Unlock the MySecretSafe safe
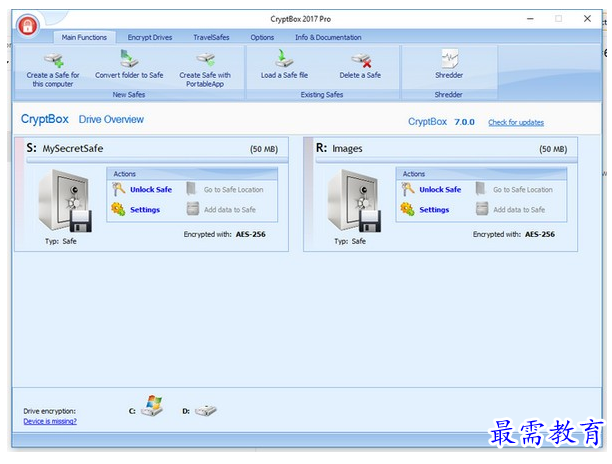612x464 pixels. click(150, 189)
